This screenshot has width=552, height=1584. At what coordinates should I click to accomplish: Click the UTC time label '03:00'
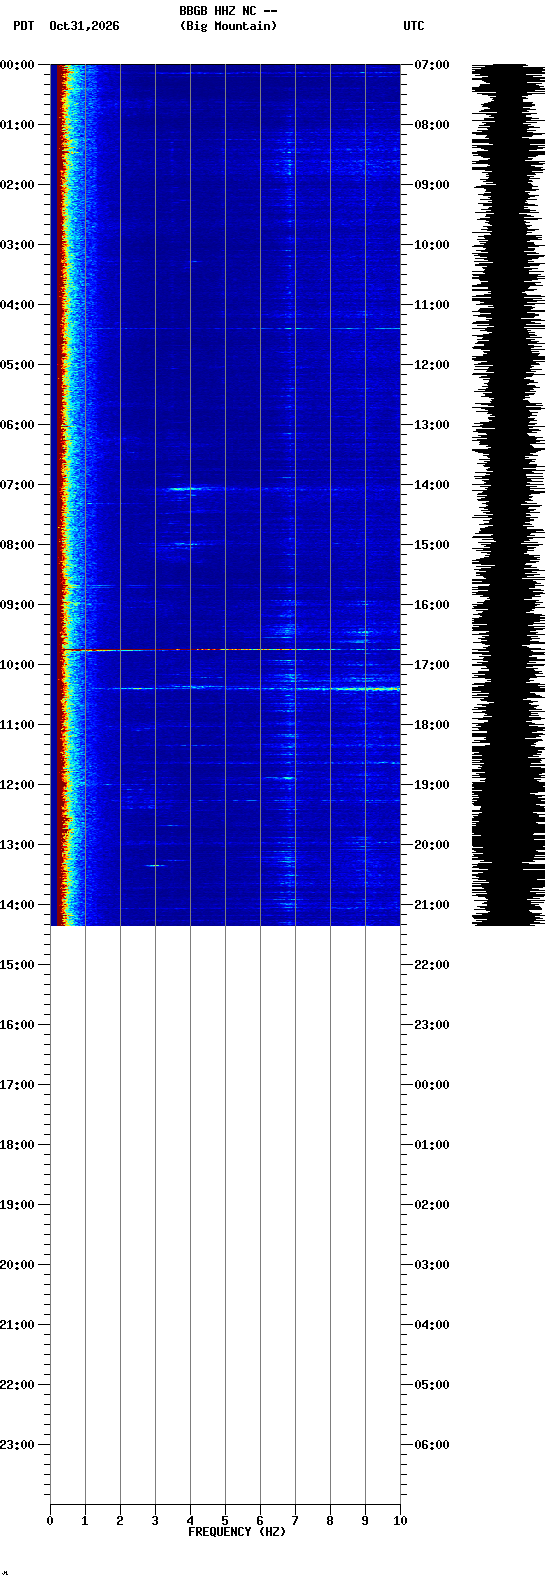pyautogui.click(x=432, y=1265)
